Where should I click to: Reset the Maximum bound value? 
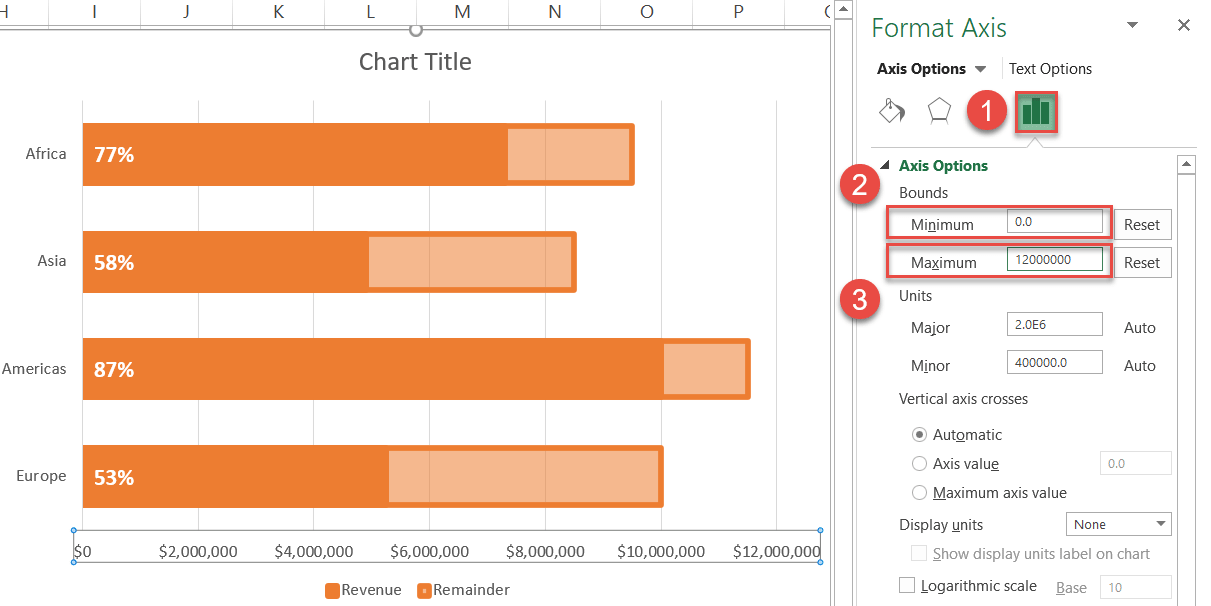[x=1141, y=263]
